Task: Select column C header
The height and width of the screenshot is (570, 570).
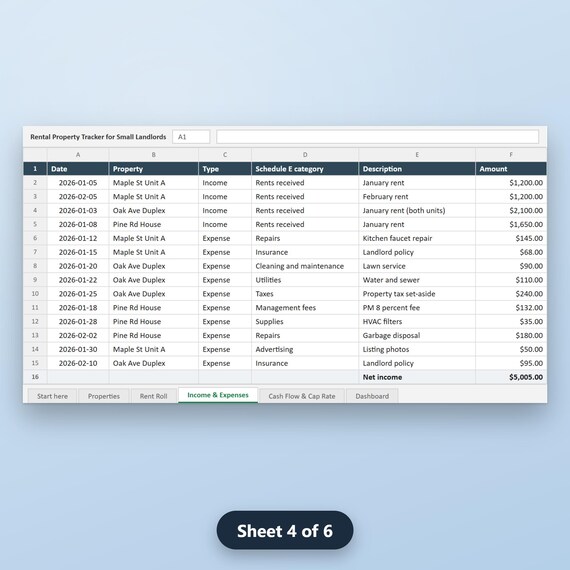Action: tap(225, 155)
